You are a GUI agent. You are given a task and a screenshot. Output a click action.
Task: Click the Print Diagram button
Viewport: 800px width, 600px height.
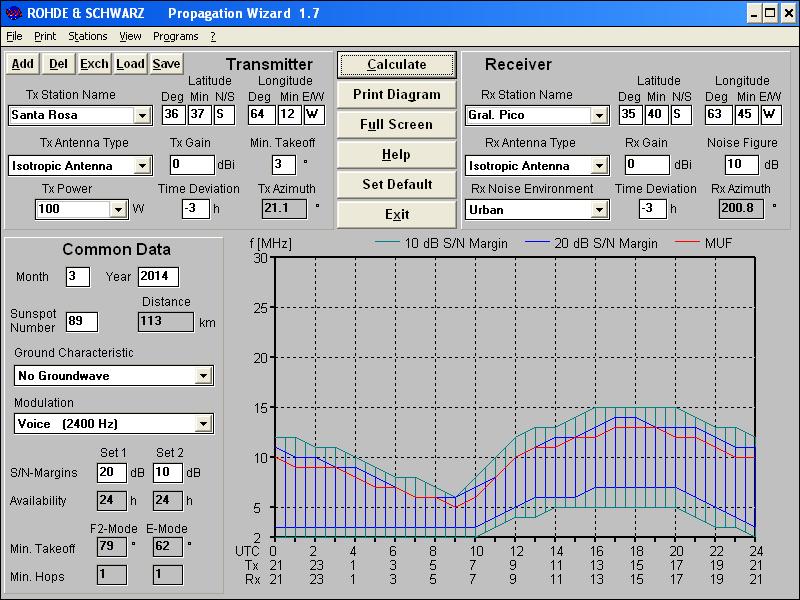(396, 94)
